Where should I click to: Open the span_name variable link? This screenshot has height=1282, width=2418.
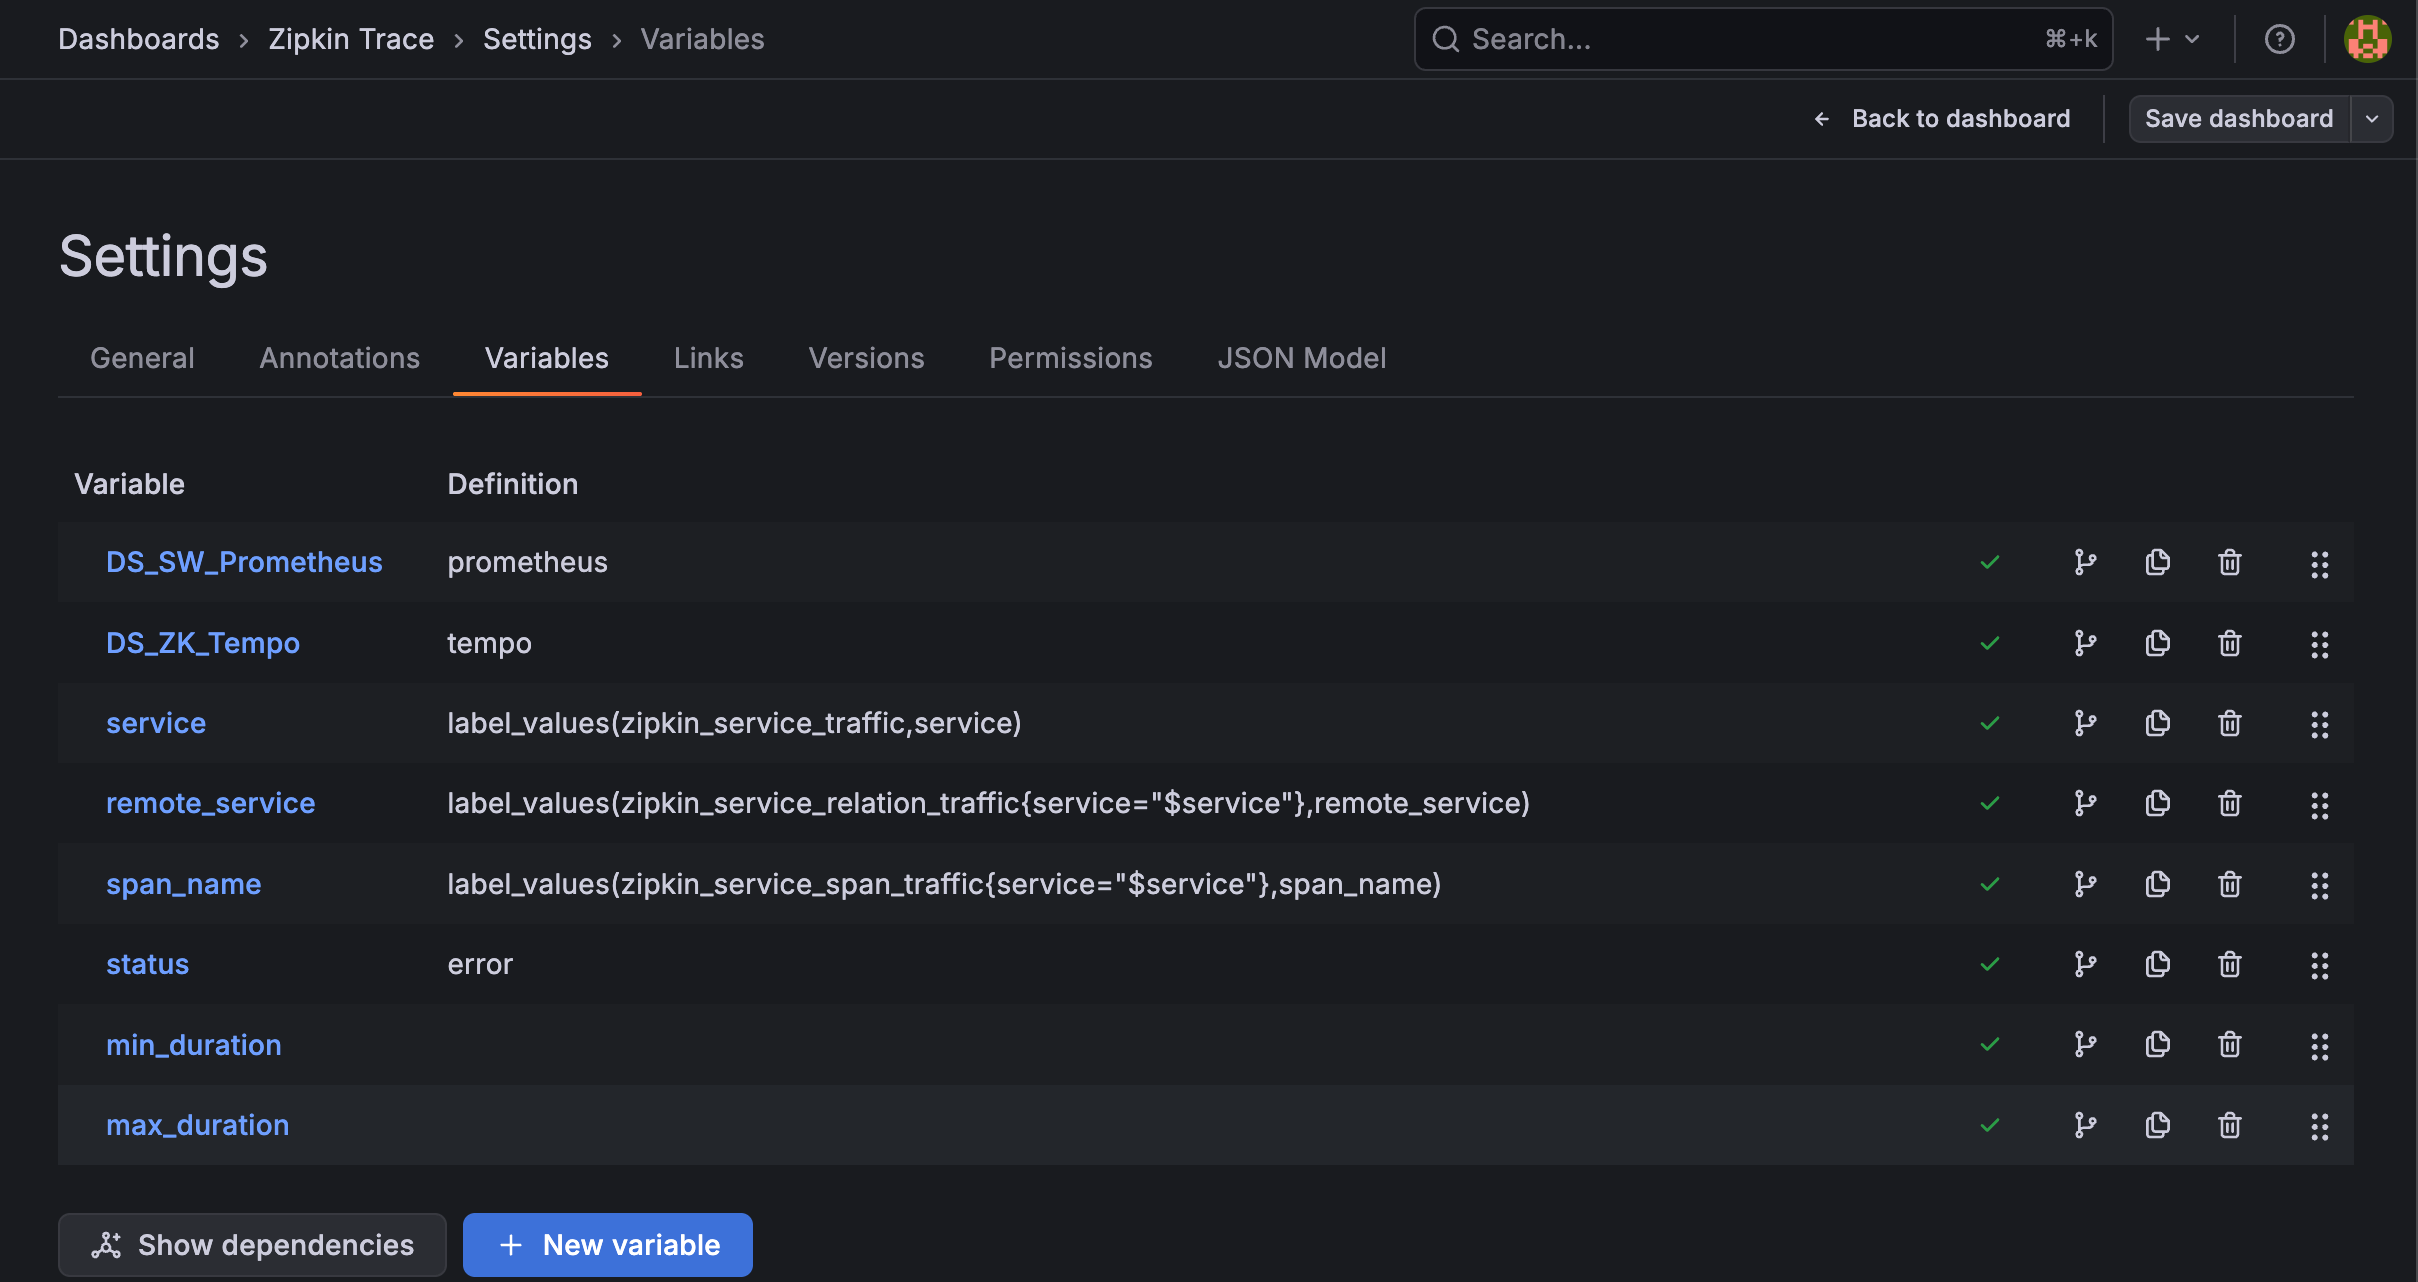coord(183,884)
